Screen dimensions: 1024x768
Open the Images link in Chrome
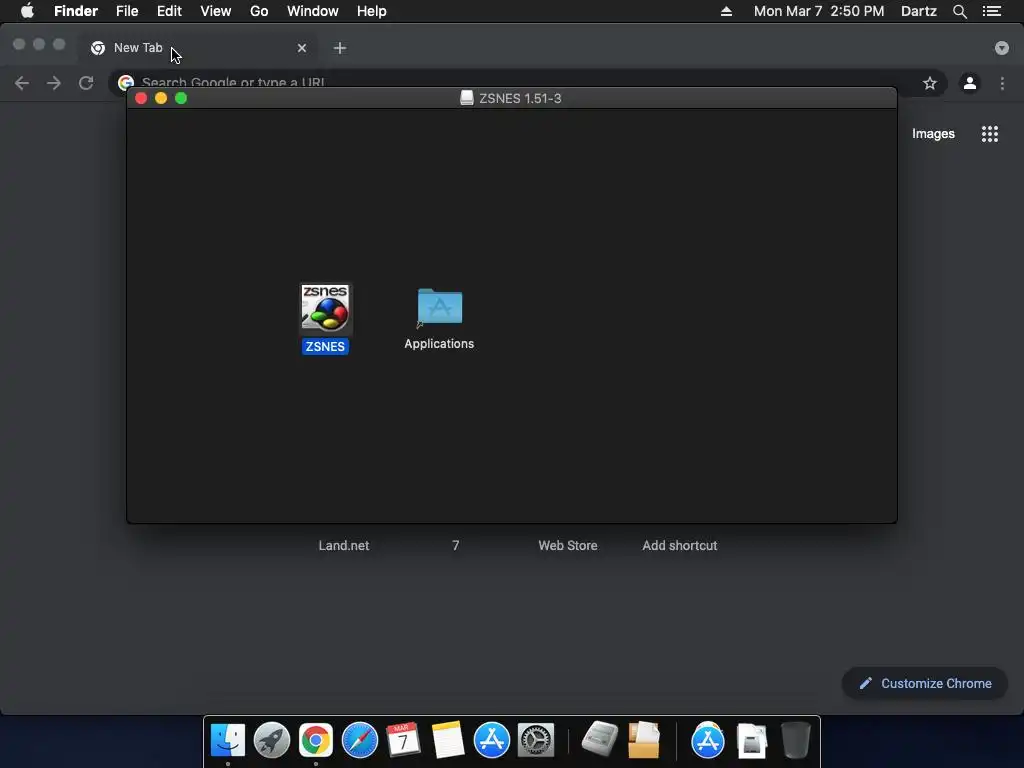(x=933, y=133)
